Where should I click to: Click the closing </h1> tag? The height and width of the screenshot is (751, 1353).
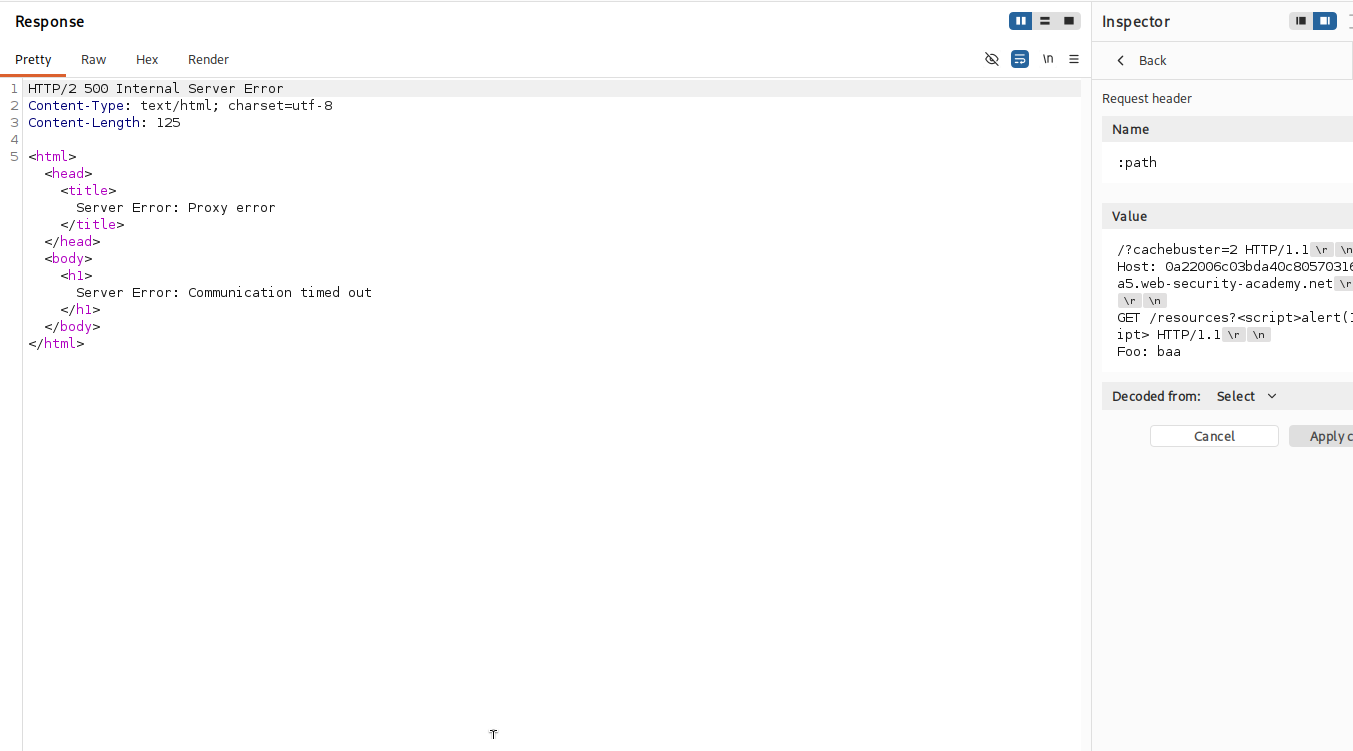80,309
